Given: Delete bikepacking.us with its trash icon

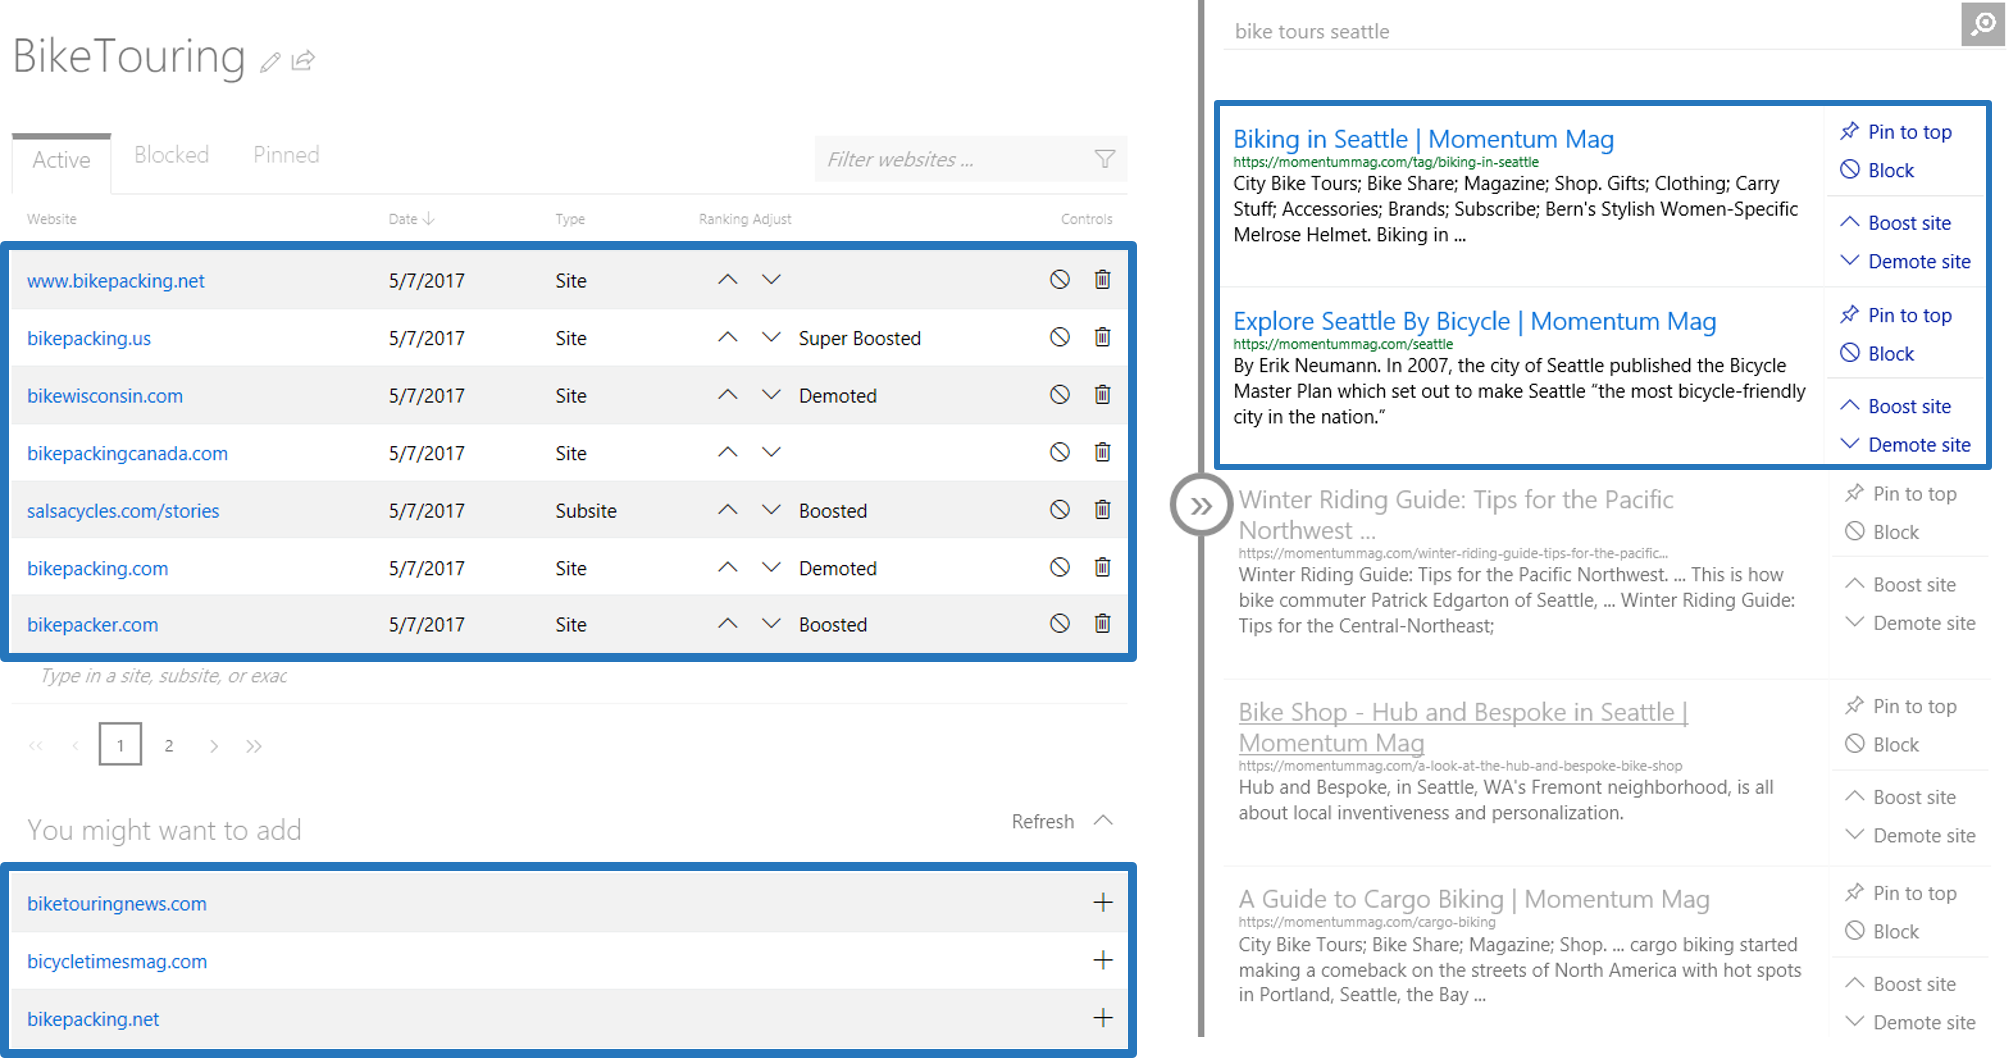Looking at the screenshot, I should click(1102, 337).
